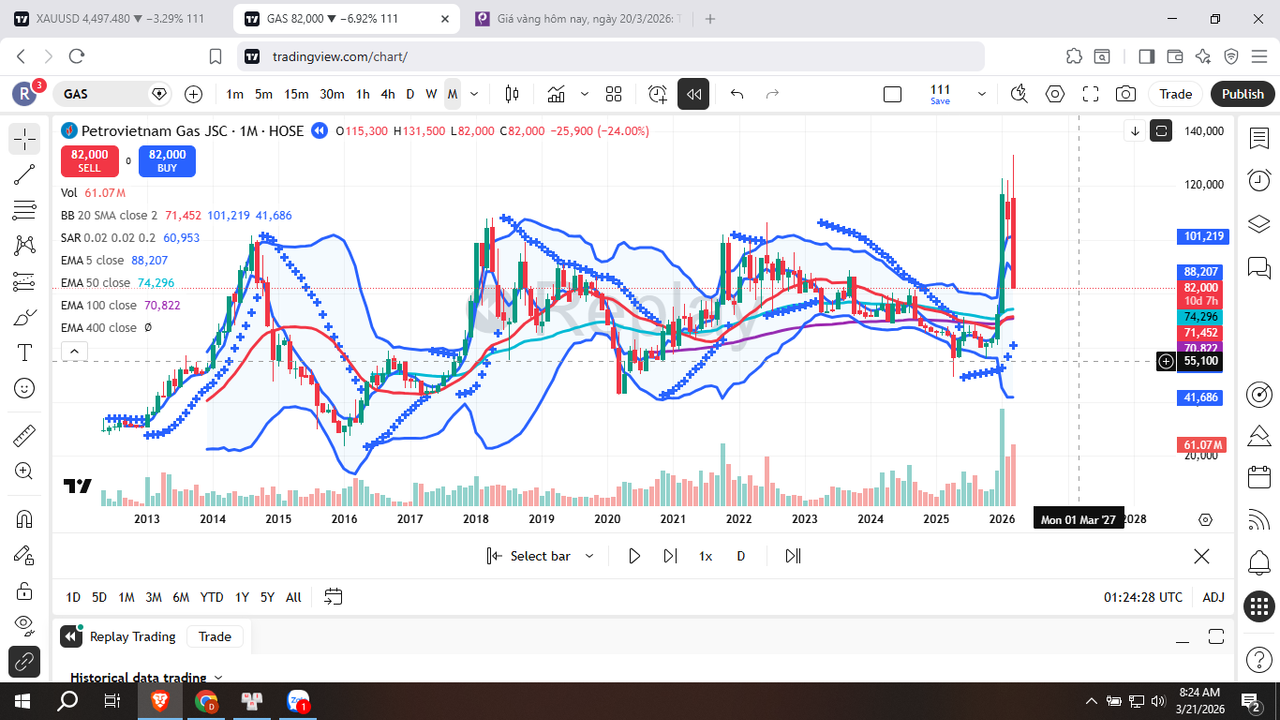Image resolution: width=1280 pixels, height=720 pixels.
Task: Expand the Historical data trading dropdown
Action: [146, 677]
